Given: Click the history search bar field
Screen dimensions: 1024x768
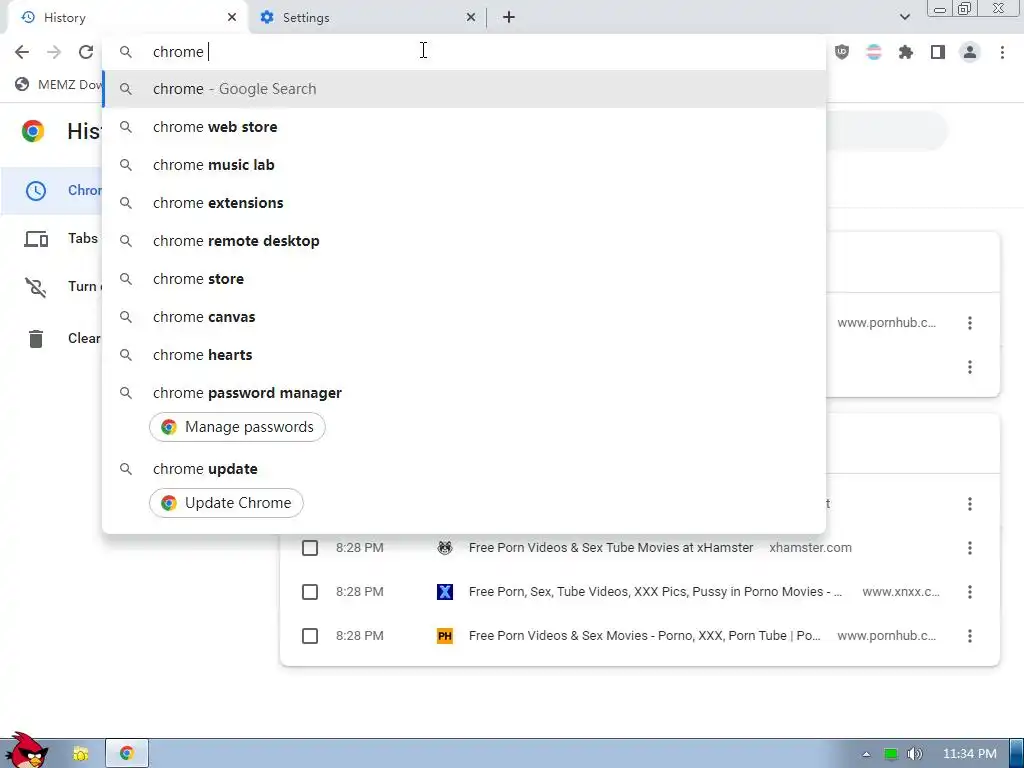Looking at the screenshot, I should coord(886,131).
